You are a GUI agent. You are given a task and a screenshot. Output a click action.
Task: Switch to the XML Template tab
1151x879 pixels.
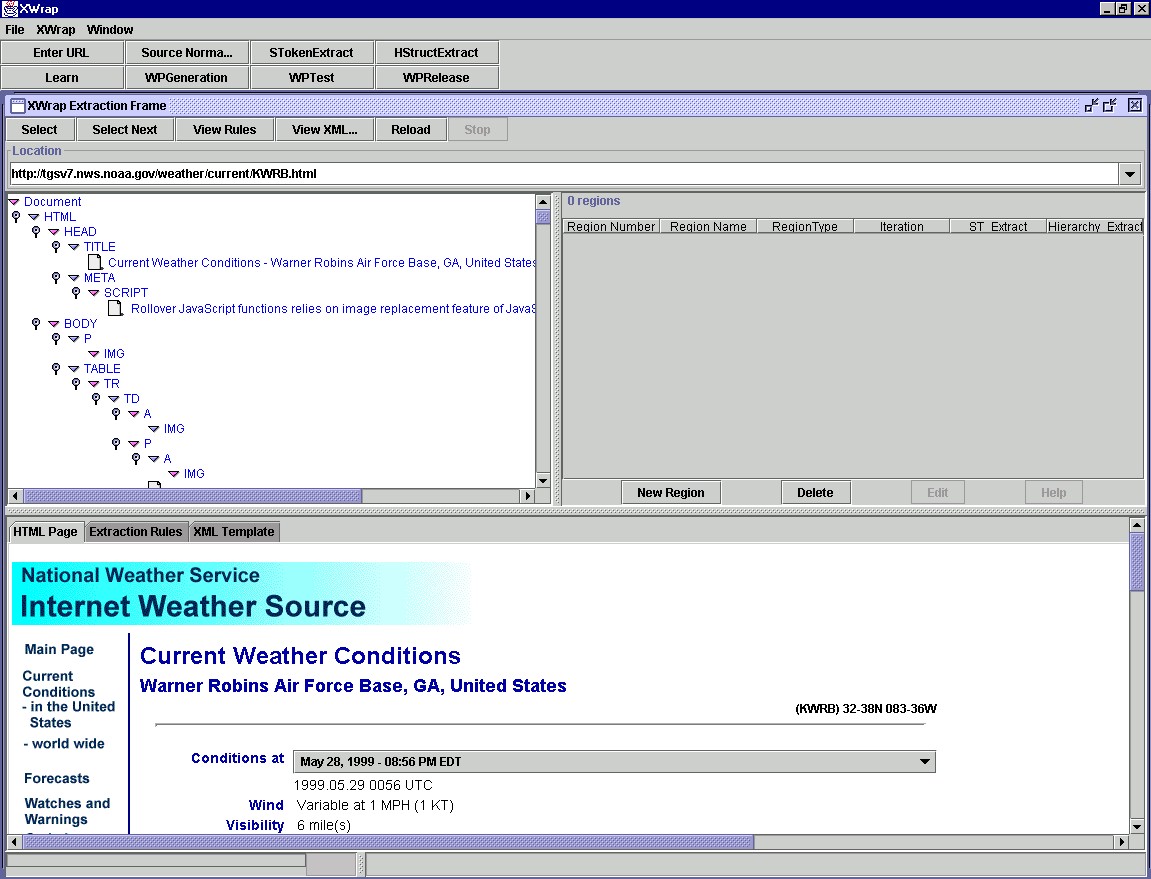point(233,532)
